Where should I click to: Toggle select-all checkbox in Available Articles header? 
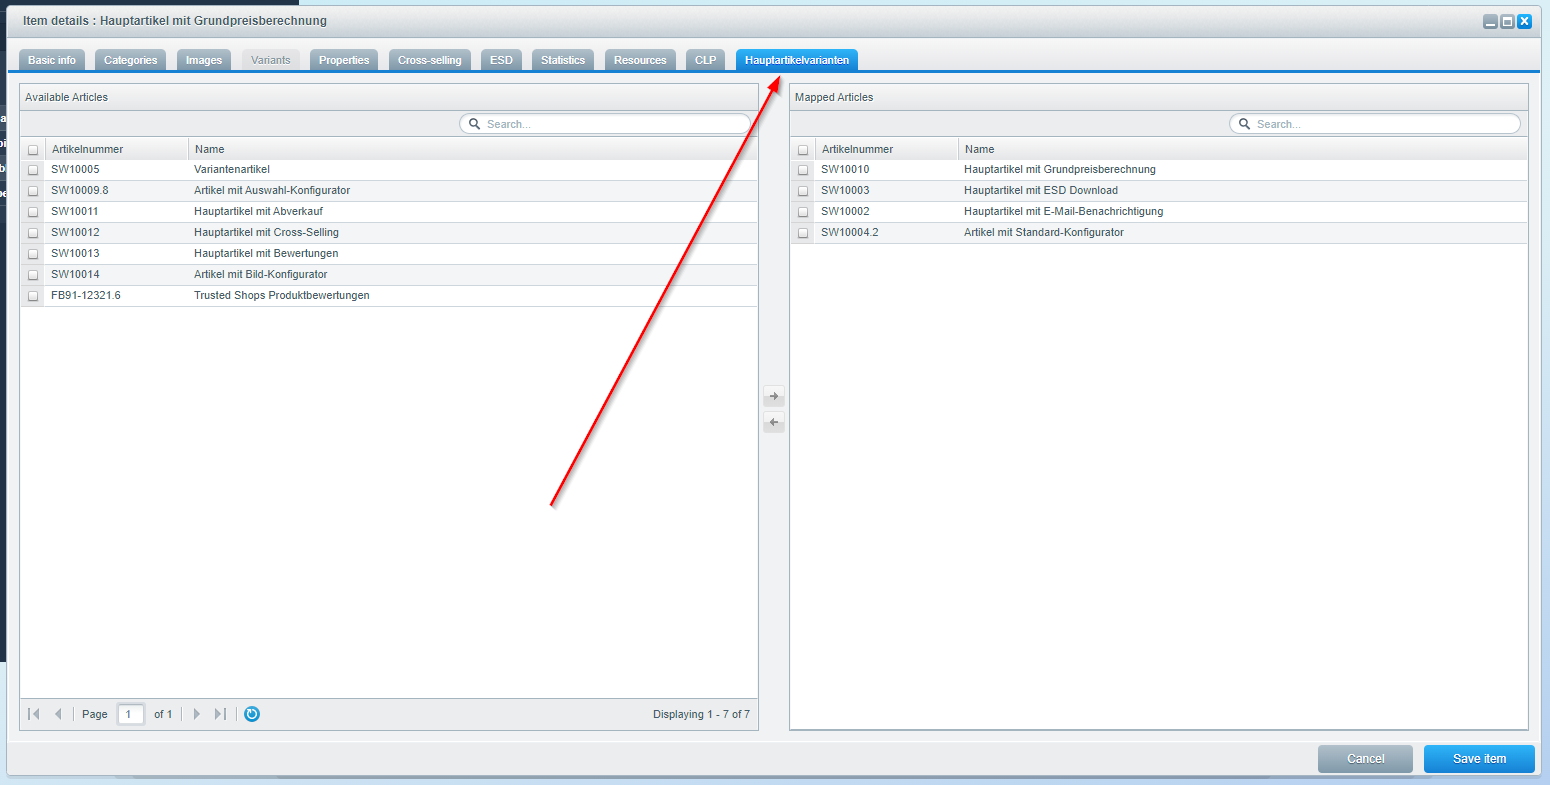[33, 150]
